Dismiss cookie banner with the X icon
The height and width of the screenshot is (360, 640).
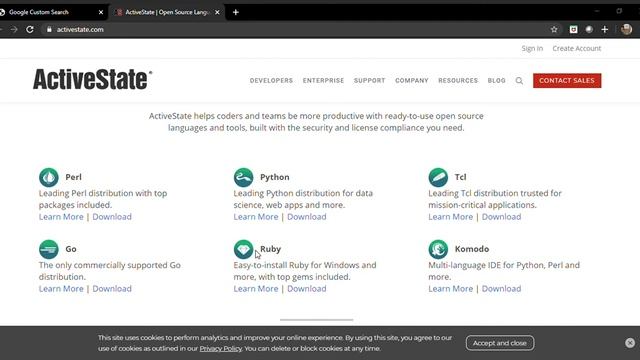[x=630, y=343]
